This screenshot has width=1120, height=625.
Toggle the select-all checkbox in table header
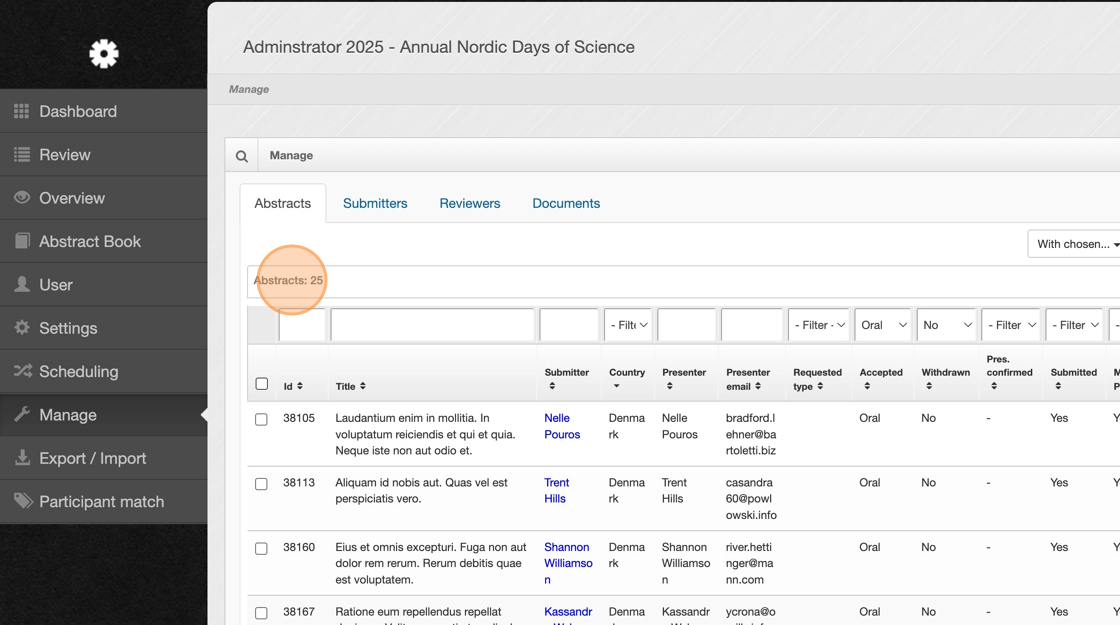262,384
